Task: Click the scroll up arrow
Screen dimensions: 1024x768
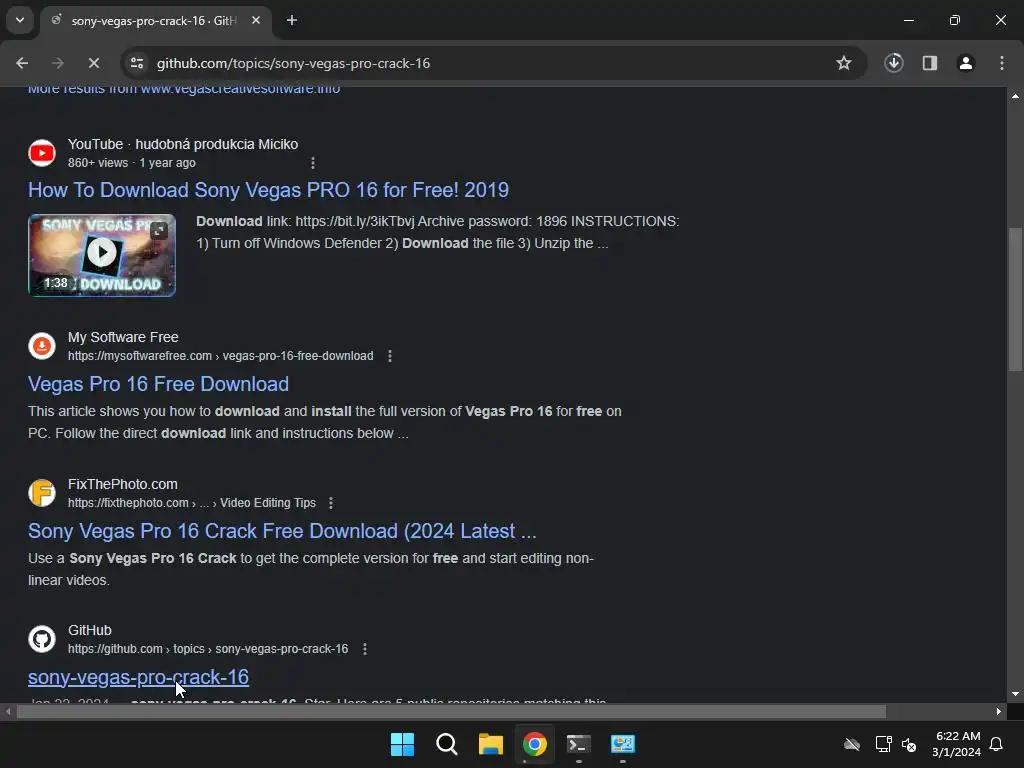Action: [1015, 96]
